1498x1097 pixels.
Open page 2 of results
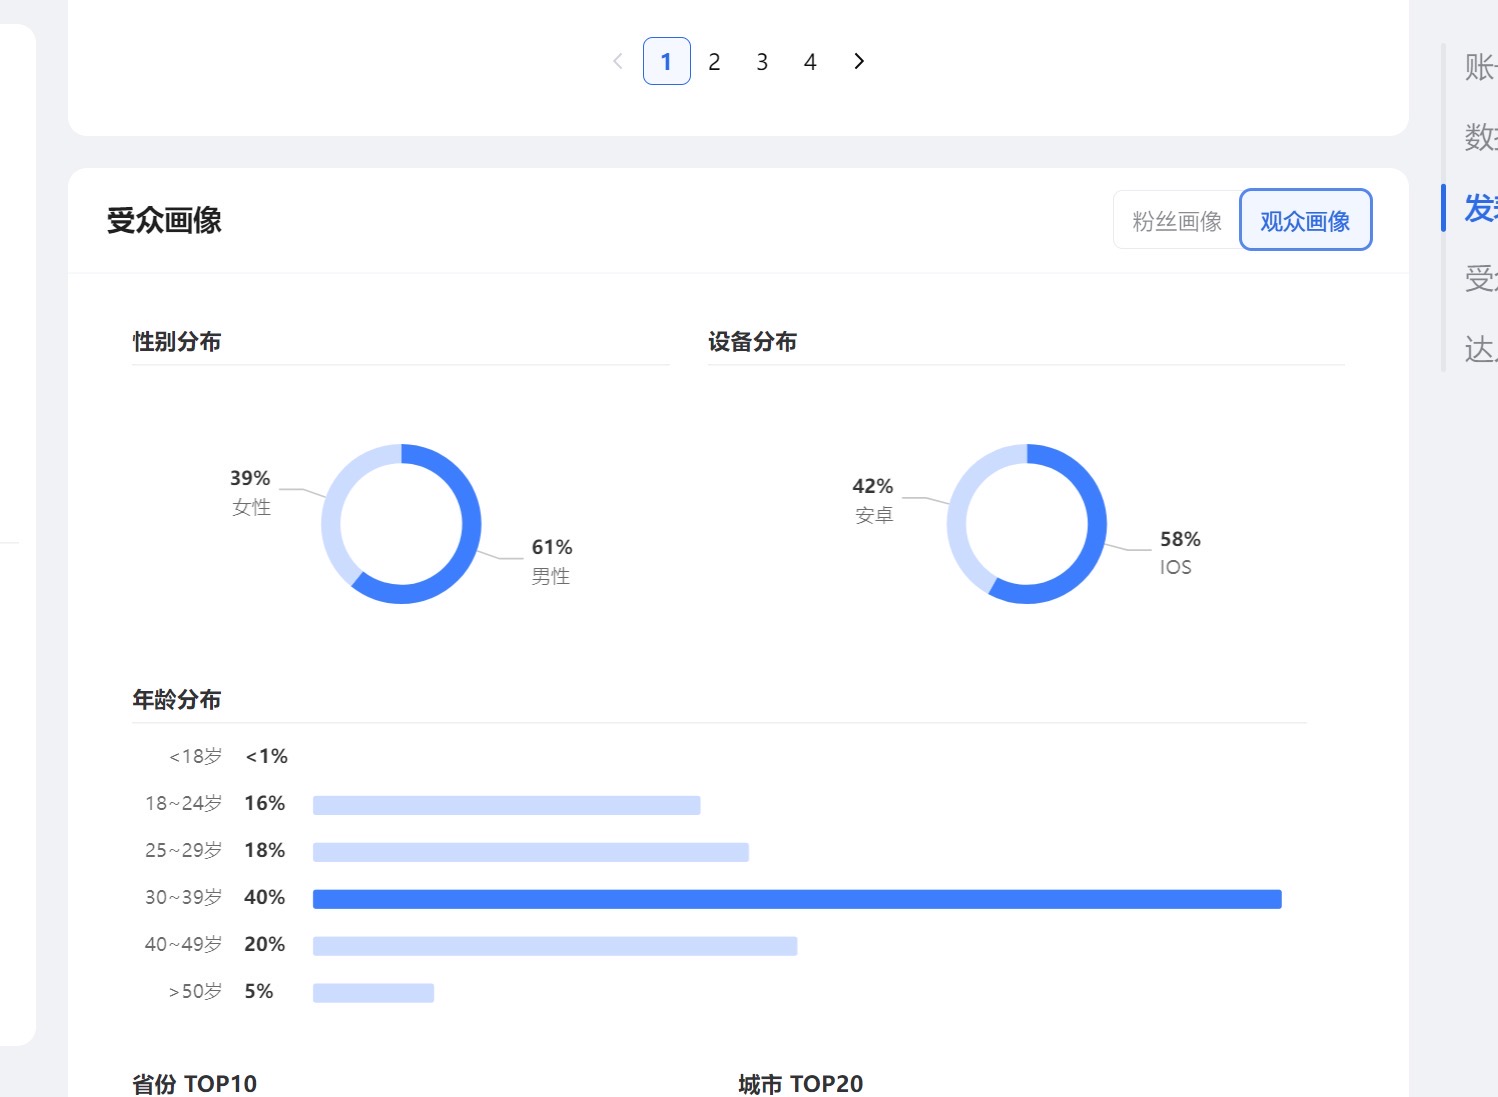point(714,62)
